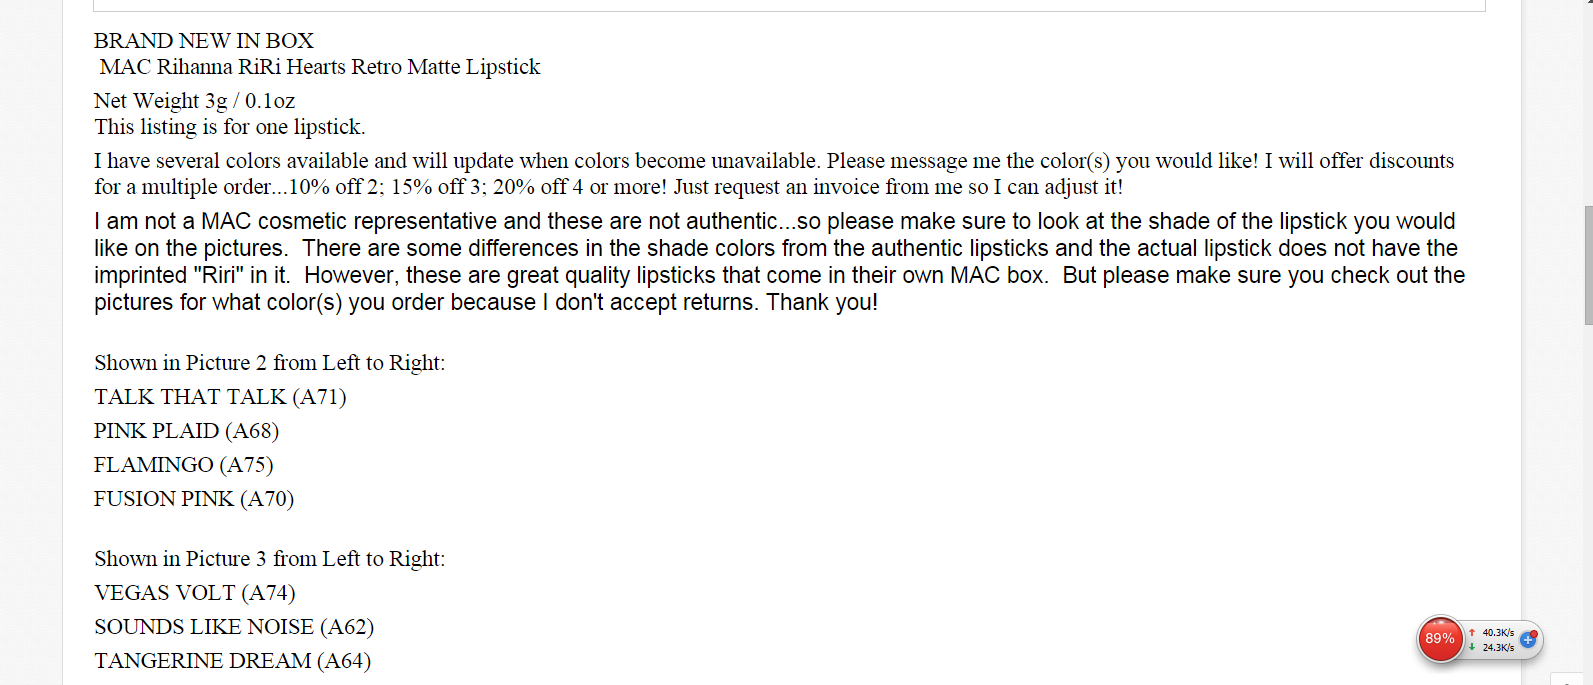The image size is (1593, 685).
Task: Click the red 89% memory usage ball
Action: tap(1440, 639)
